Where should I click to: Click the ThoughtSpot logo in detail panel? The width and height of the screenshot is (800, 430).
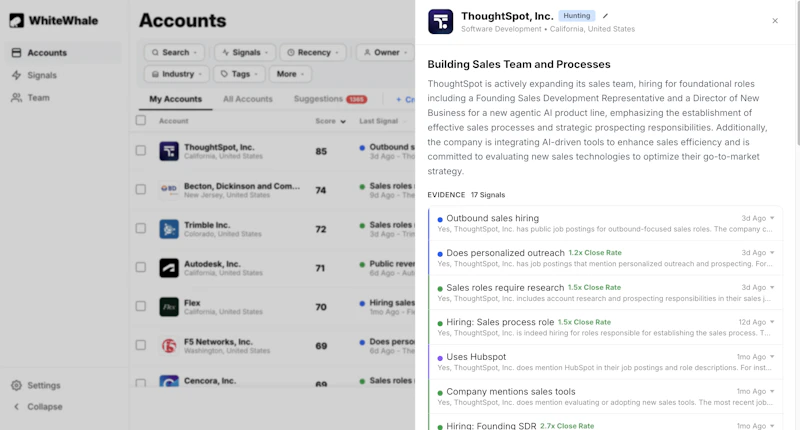(x=440, y=21)
